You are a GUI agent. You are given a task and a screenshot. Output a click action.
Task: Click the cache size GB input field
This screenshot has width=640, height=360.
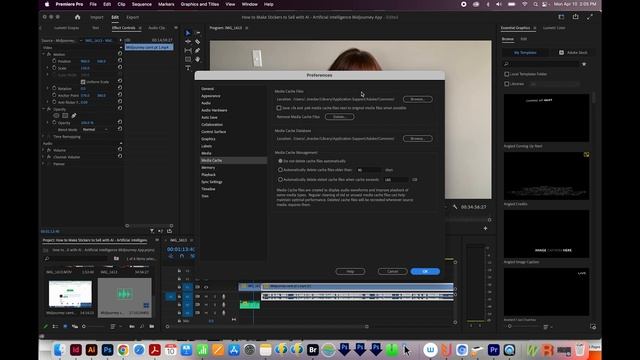pyautogui.click(x=396, y=180)
